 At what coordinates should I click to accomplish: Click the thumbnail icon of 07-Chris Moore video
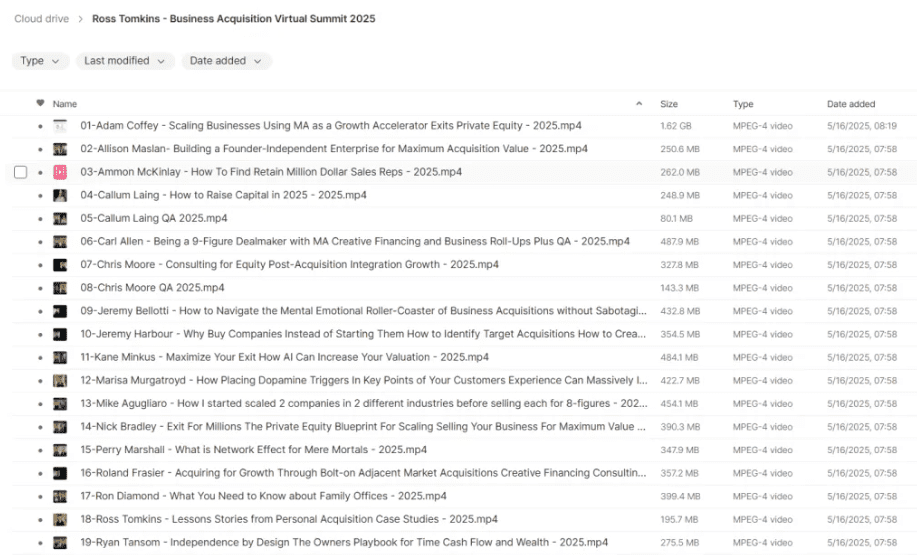[60, 265]
